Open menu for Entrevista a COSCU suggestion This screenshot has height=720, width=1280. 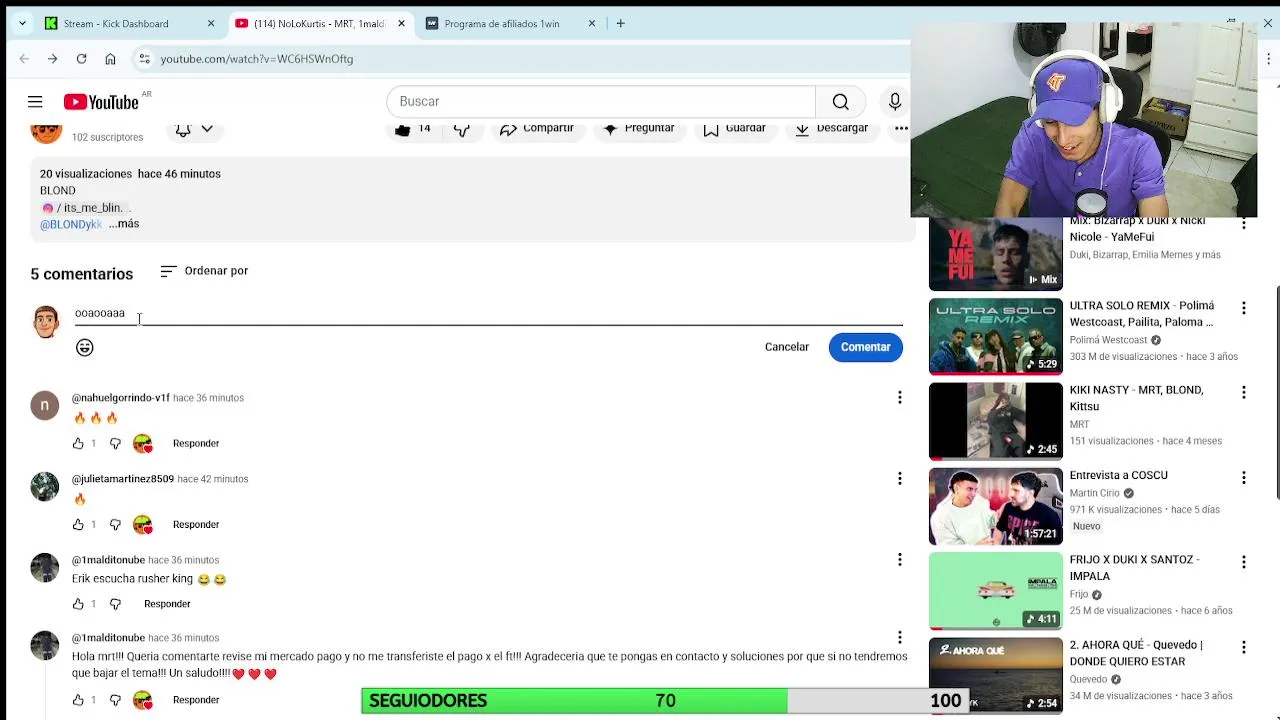[1244, 478]
